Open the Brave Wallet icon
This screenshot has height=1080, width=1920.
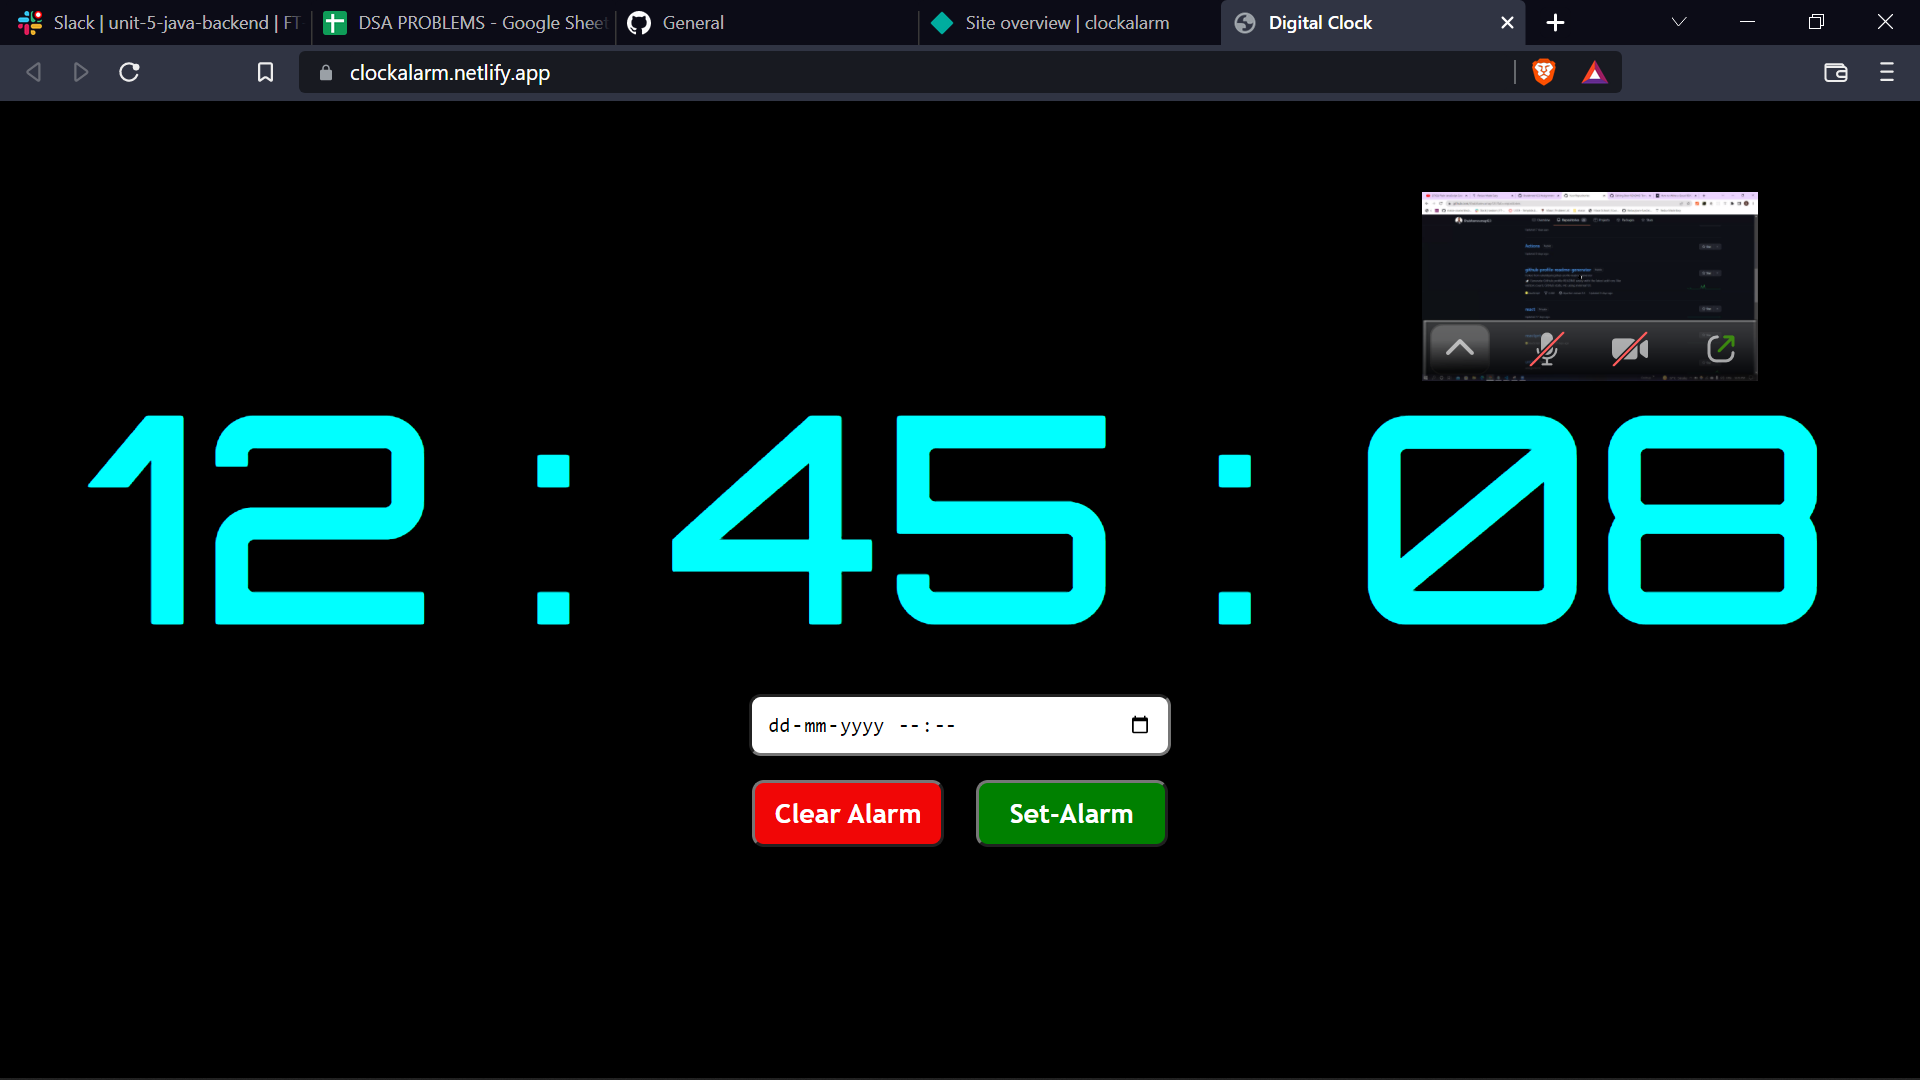[1836, 72]
